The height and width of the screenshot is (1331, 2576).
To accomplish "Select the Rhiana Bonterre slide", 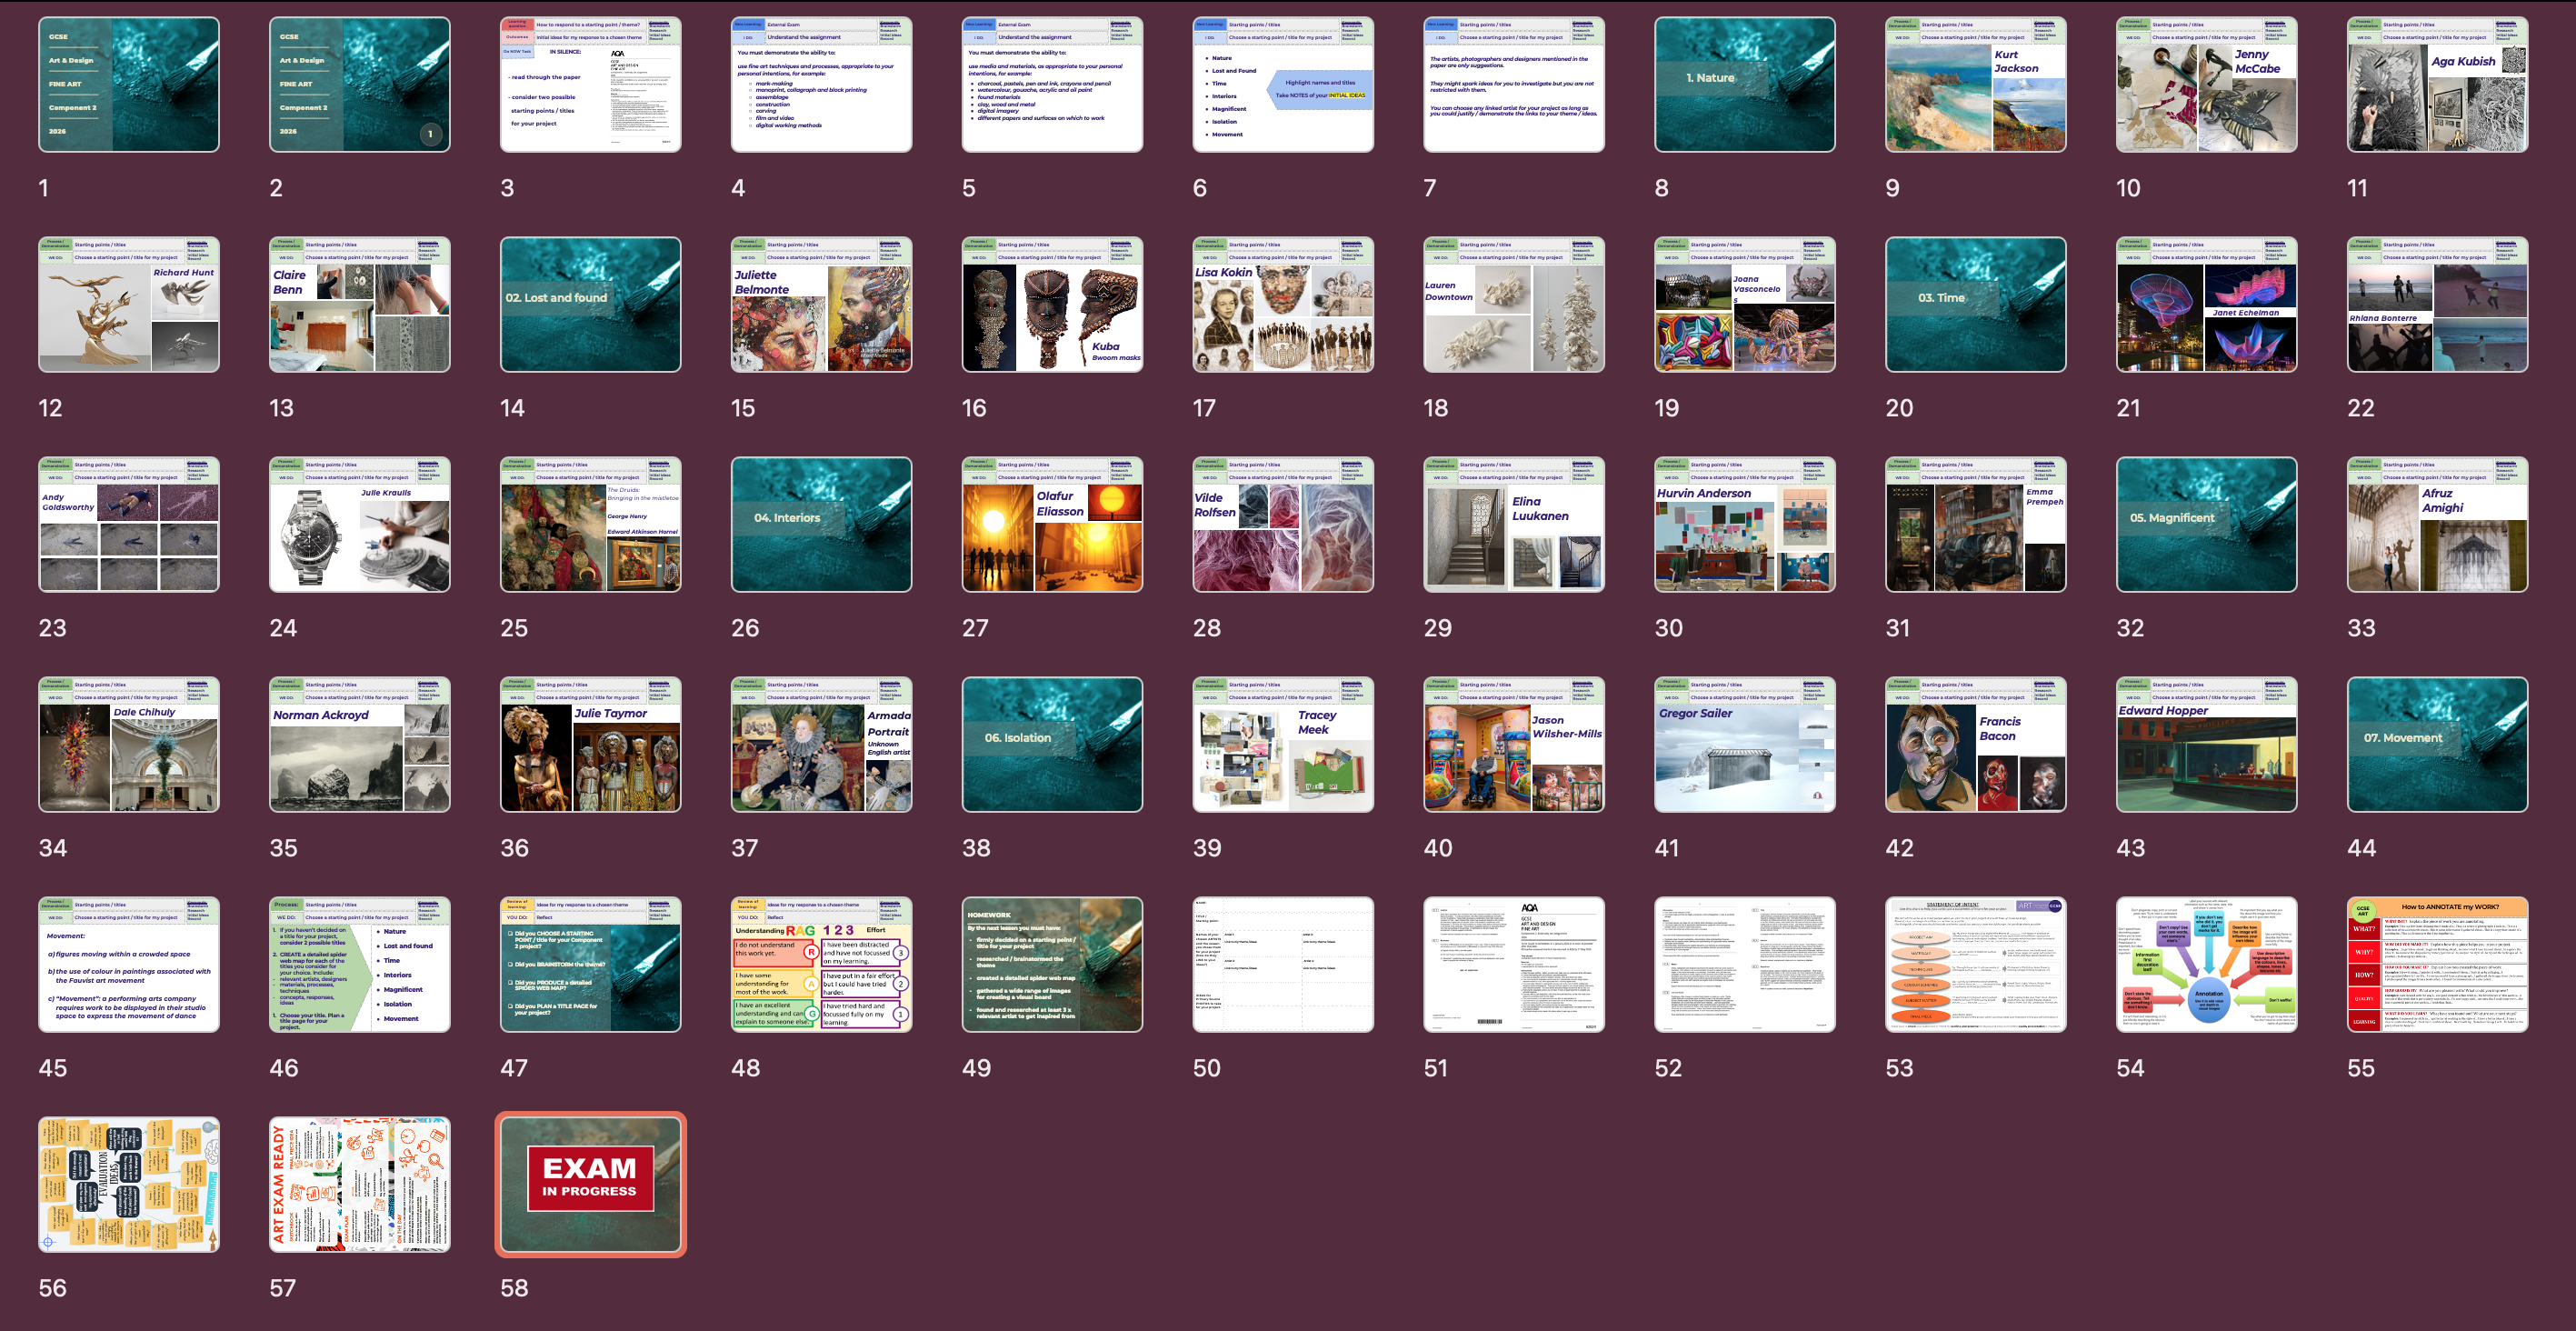I will (x=2438, y=305).
